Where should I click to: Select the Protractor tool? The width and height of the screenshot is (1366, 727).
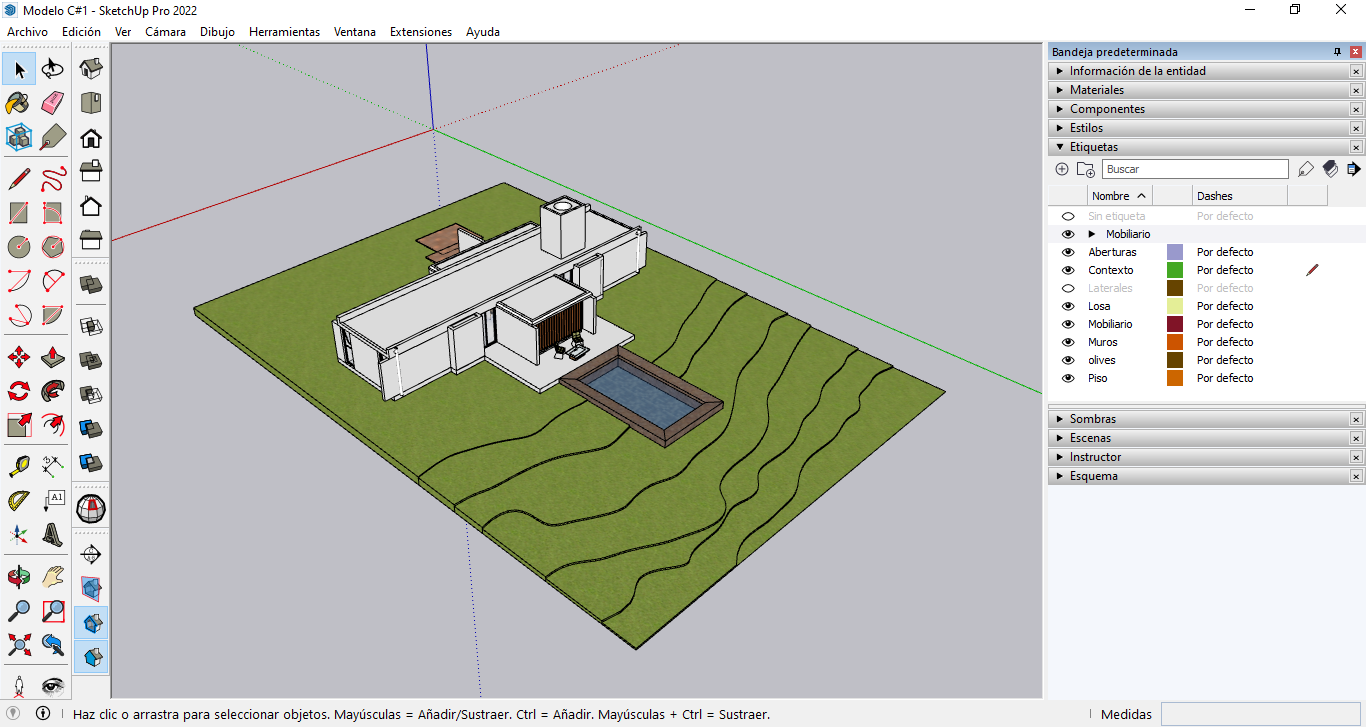[x=19, y=499]
